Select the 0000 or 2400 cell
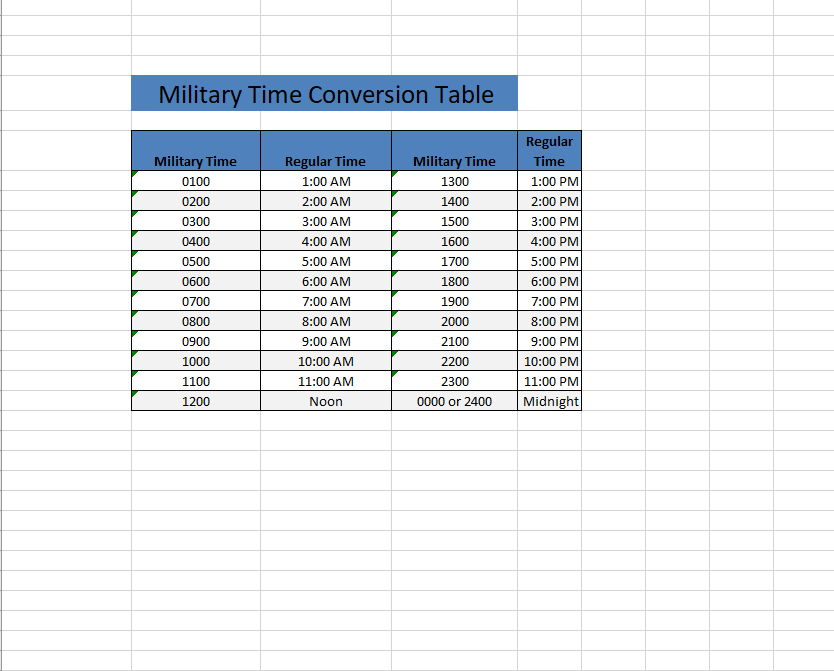Viewport: 834px width, 671px height. pyautogui.click(x=454, y=401)
